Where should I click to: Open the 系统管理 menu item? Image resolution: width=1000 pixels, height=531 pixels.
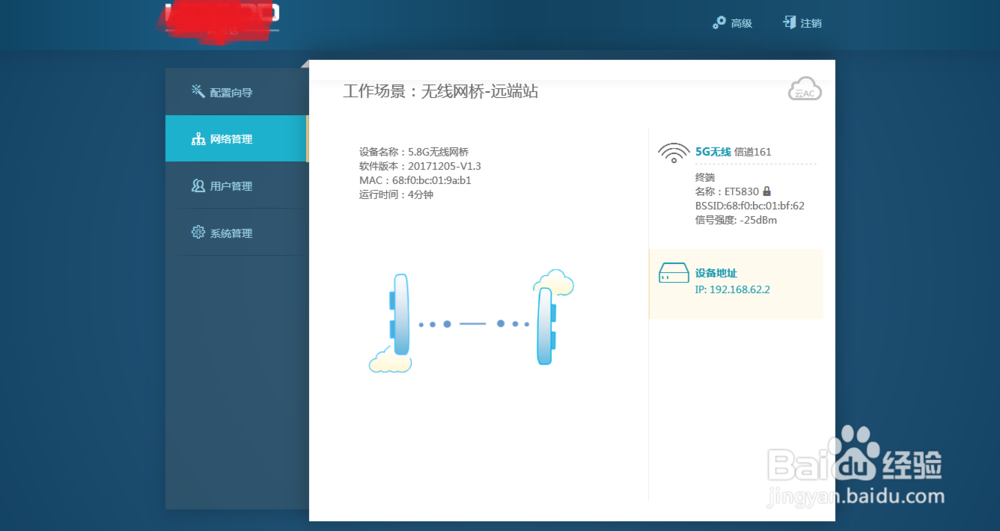(x=237, y=233)
